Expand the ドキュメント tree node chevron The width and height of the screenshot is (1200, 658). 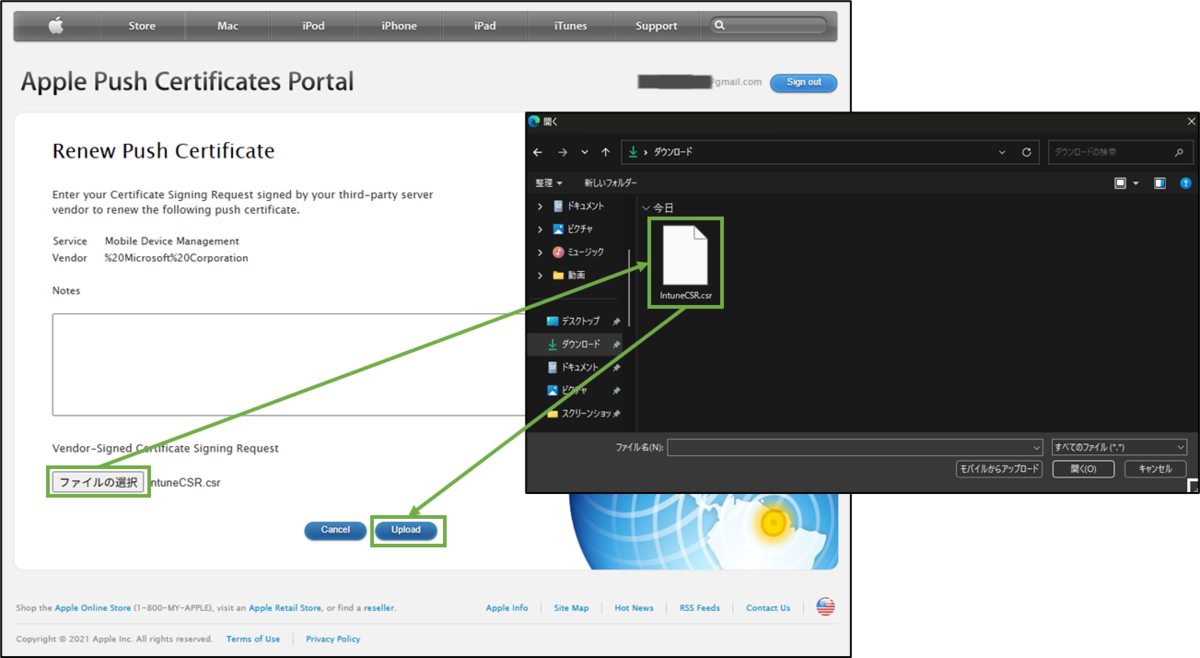(x=541, y=206)
